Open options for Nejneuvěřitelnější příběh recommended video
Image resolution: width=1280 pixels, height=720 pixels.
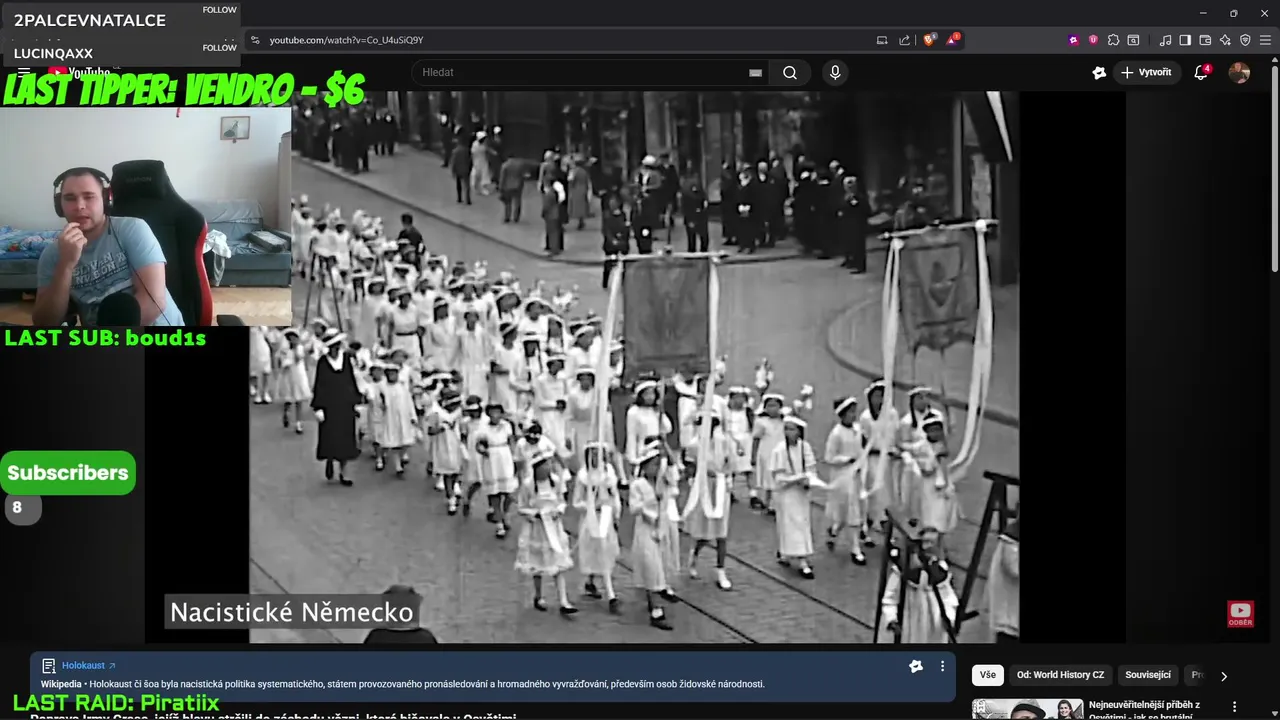tap(1234, 707)
